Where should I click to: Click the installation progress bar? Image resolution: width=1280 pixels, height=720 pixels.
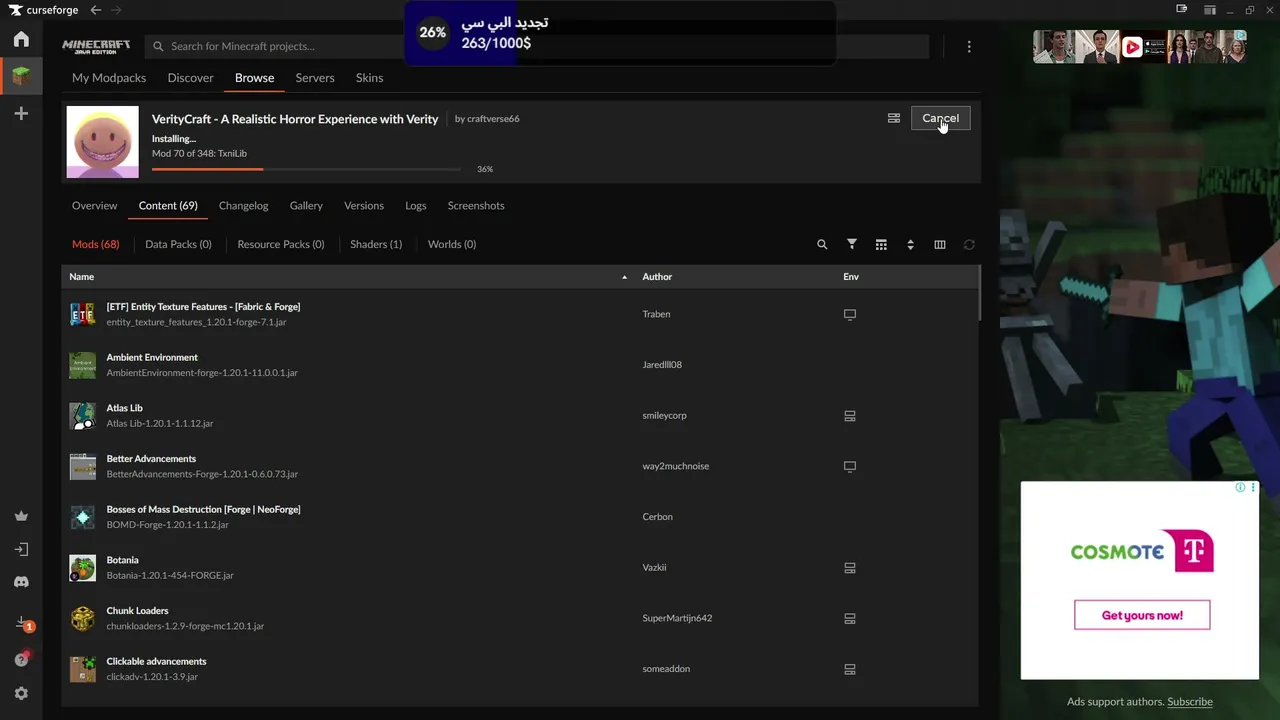pyautogui.click(x=307, y=169)
